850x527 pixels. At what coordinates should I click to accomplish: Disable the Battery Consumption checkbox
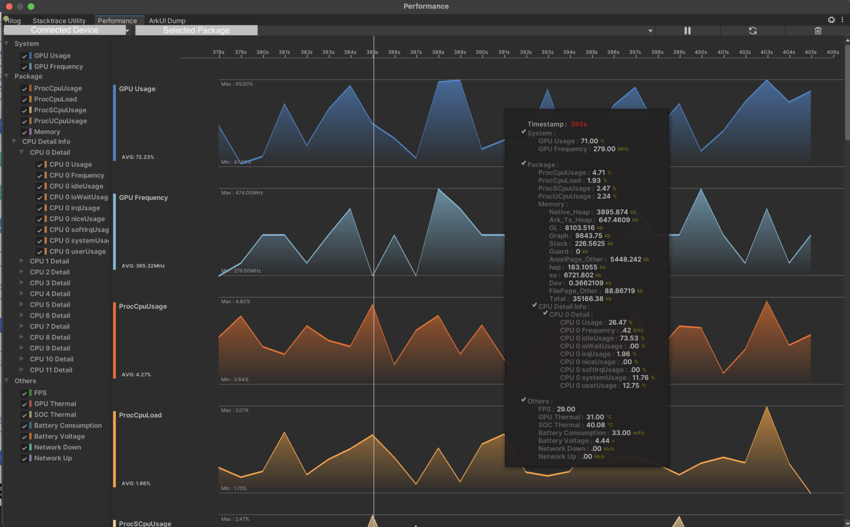[24, 426]
